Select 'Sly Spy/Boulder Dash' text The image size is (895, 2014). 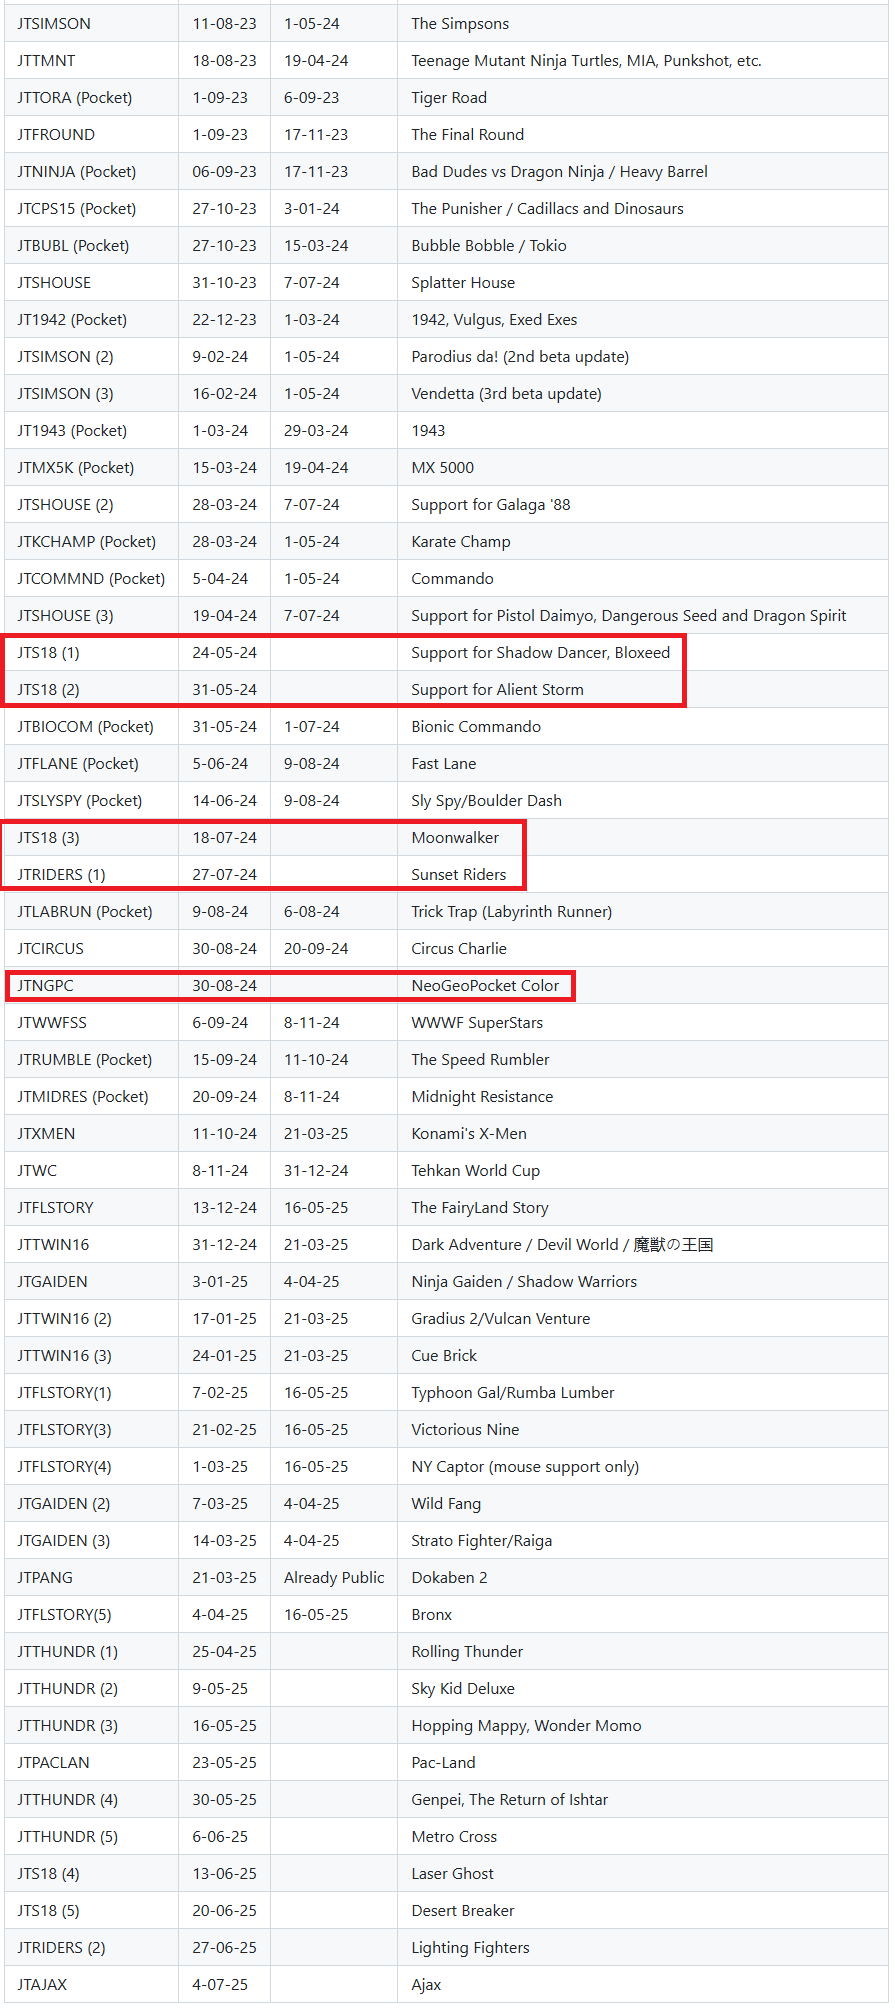pos(486,801)
